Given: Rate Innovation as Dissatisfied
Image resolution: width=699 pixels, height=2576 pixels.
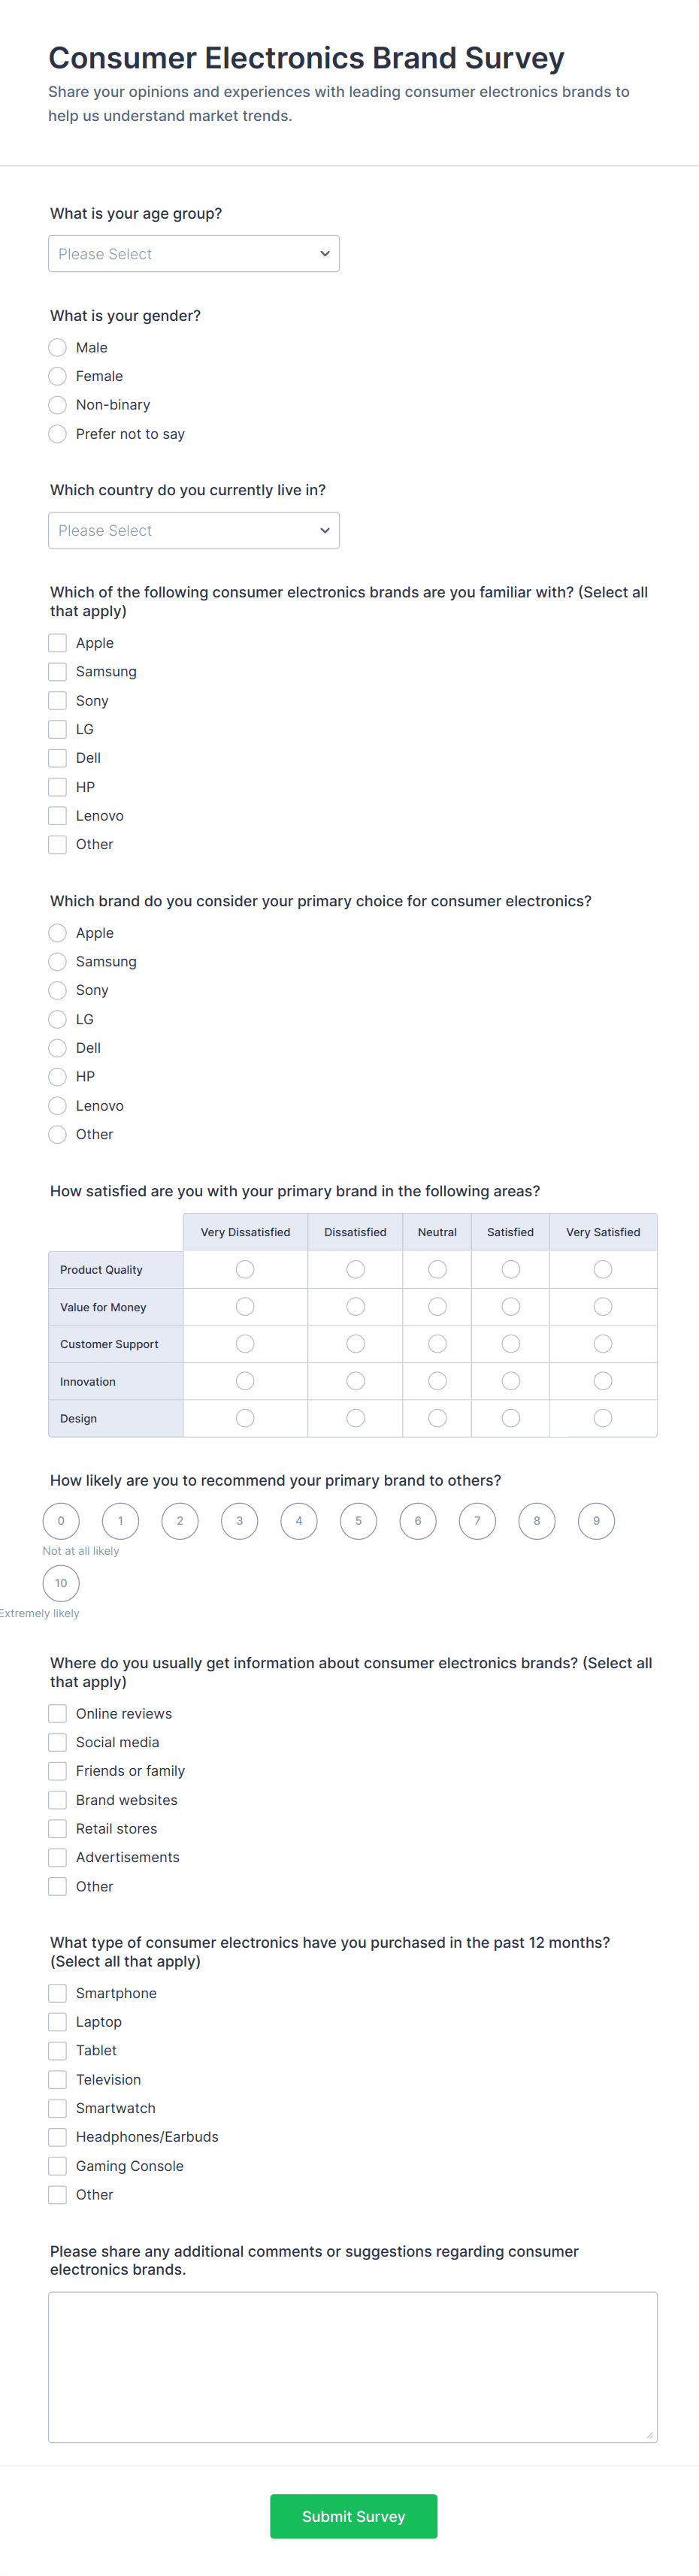Looking at the screenshot, I should coord(355,1381).
